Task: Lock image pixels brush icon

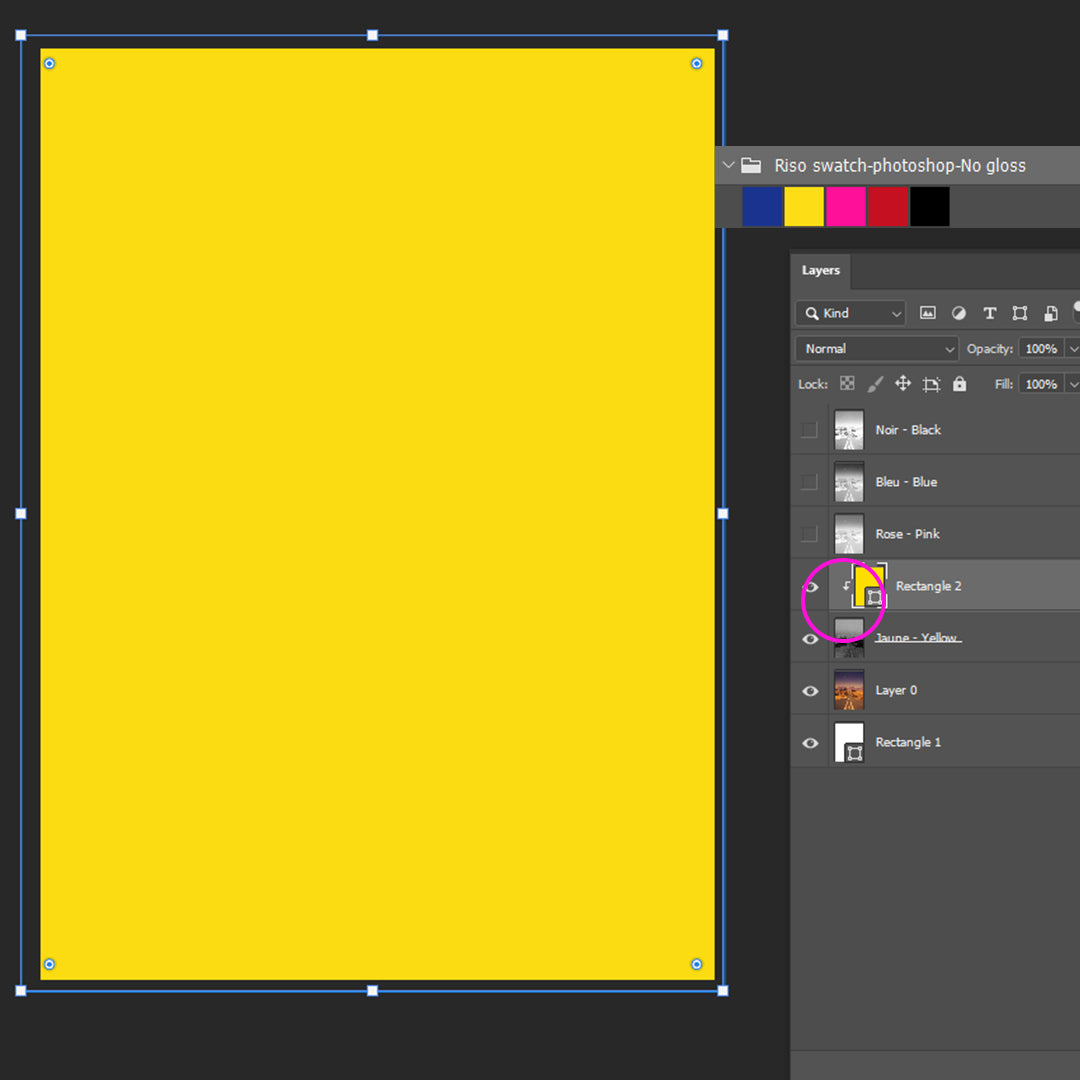Action: (x=875, y=384)
